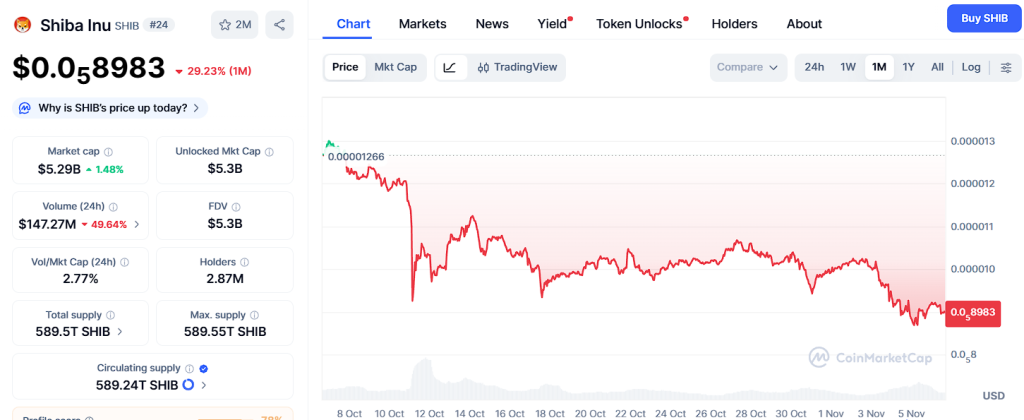The width and height of the screenshot is (1024, 420).
Task: Open chart settings filter icon
Action: 1006,67
